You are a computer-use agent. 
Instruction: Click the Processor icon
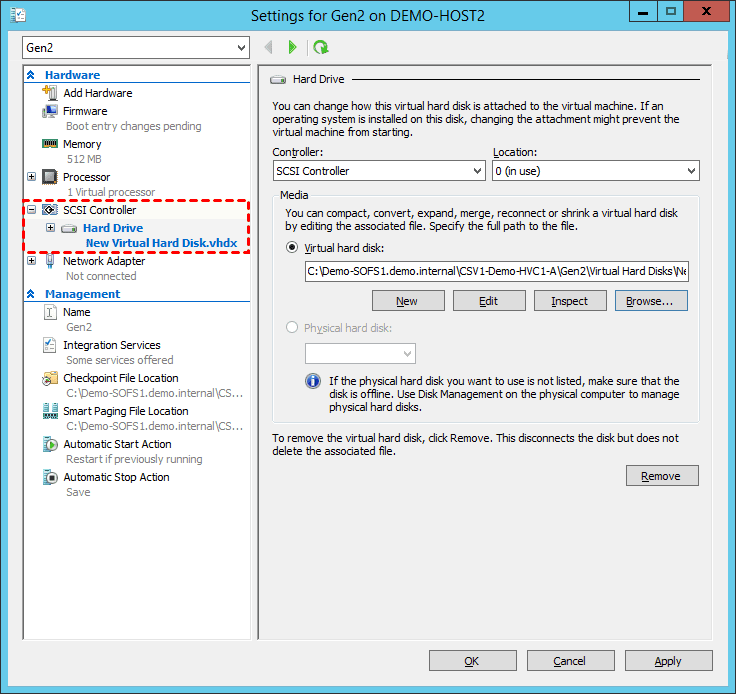coord(50,177)
